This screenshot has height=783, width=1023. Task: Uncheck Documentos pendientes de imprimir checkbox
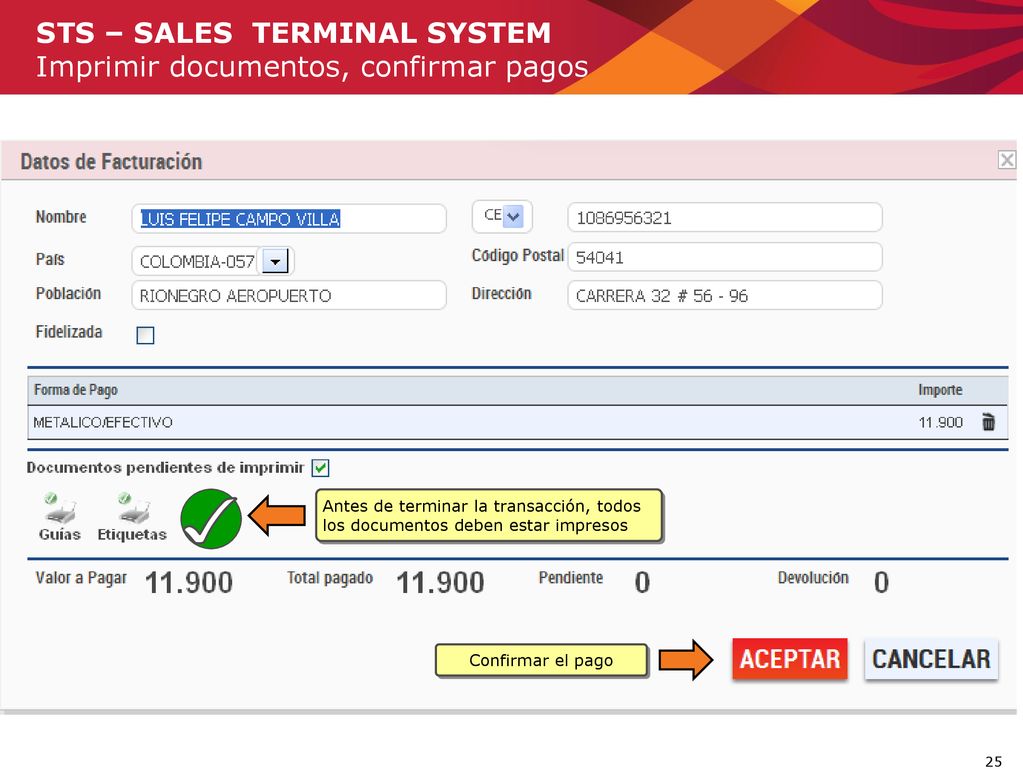320,468
